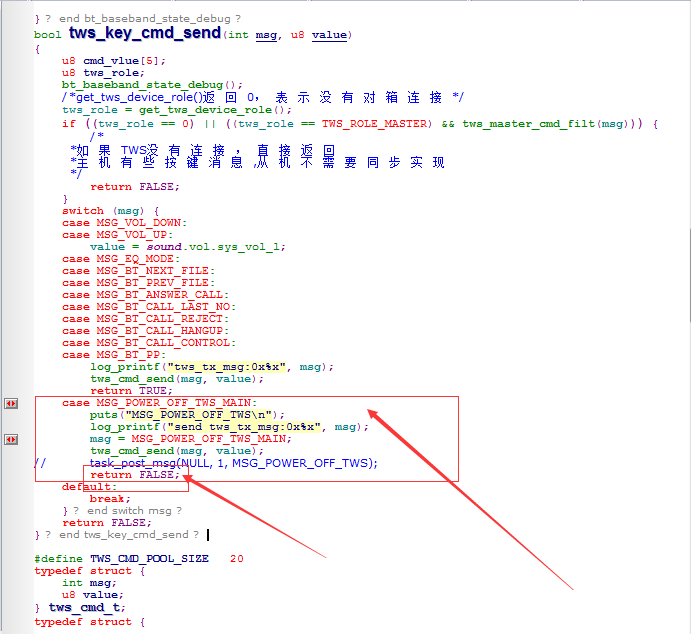Click 'case MSG_BT_PREV_FILE:' line
The width and height of the screenshot is (691, 634).
(138, 282)
